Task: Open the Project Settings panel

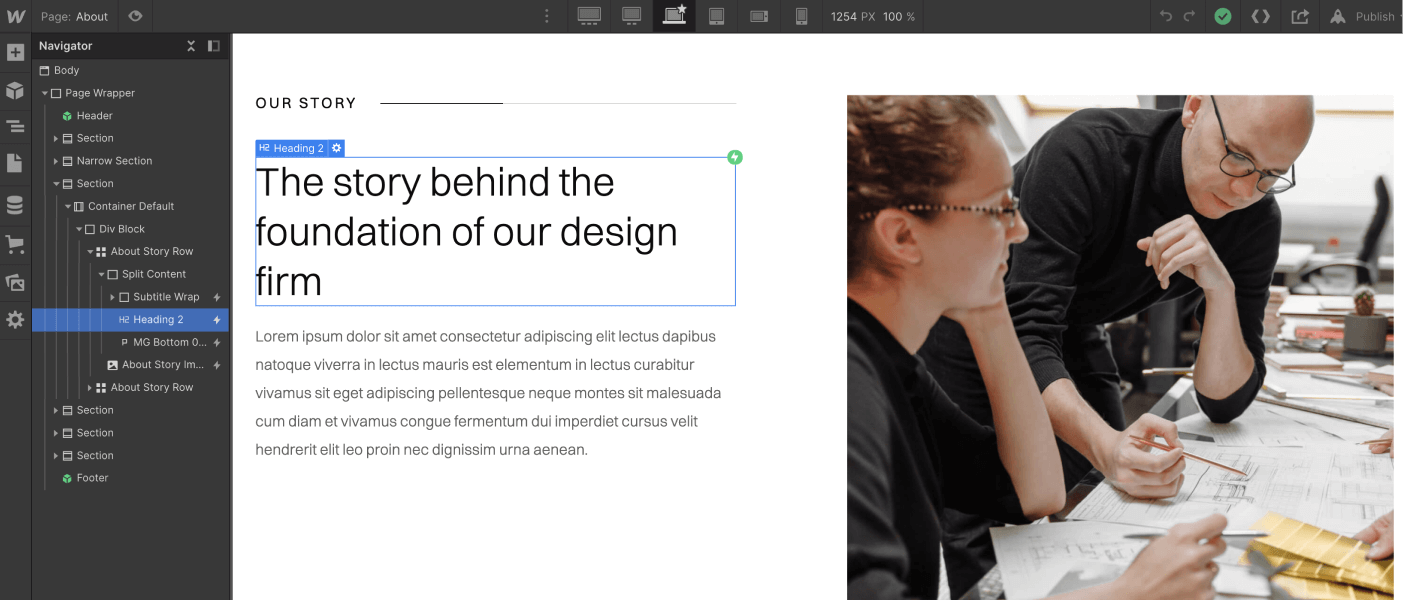Action: [15, 319]
